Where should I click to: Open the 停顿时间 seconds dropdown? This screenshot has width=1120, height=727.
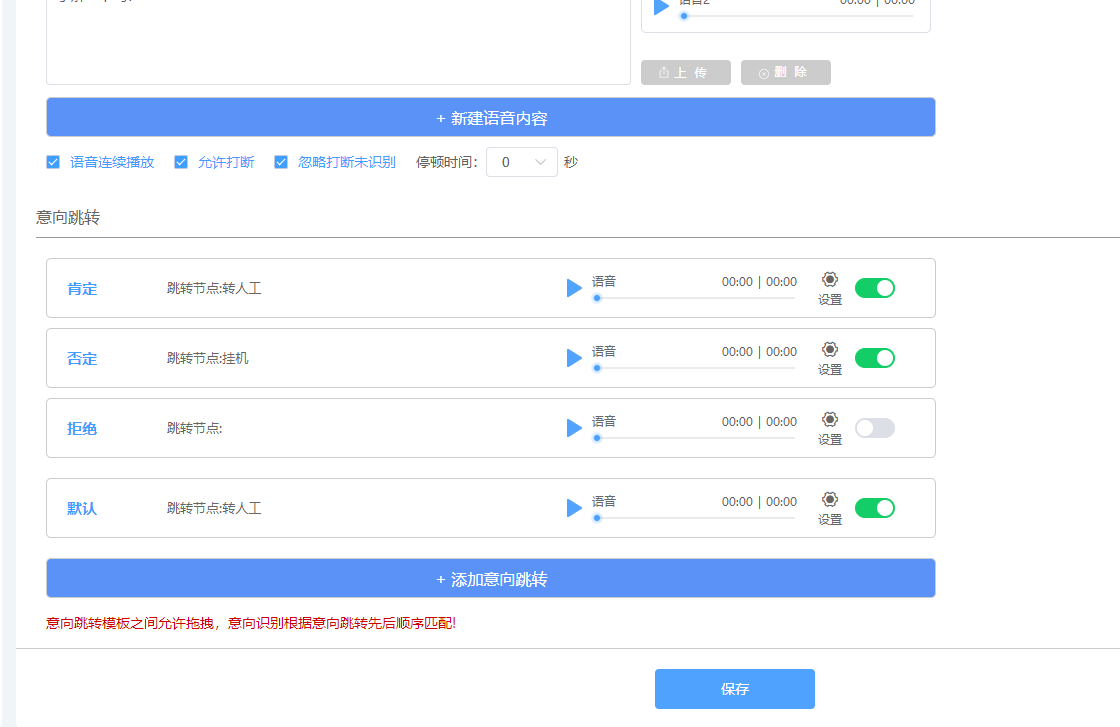(x=521, y=162)
